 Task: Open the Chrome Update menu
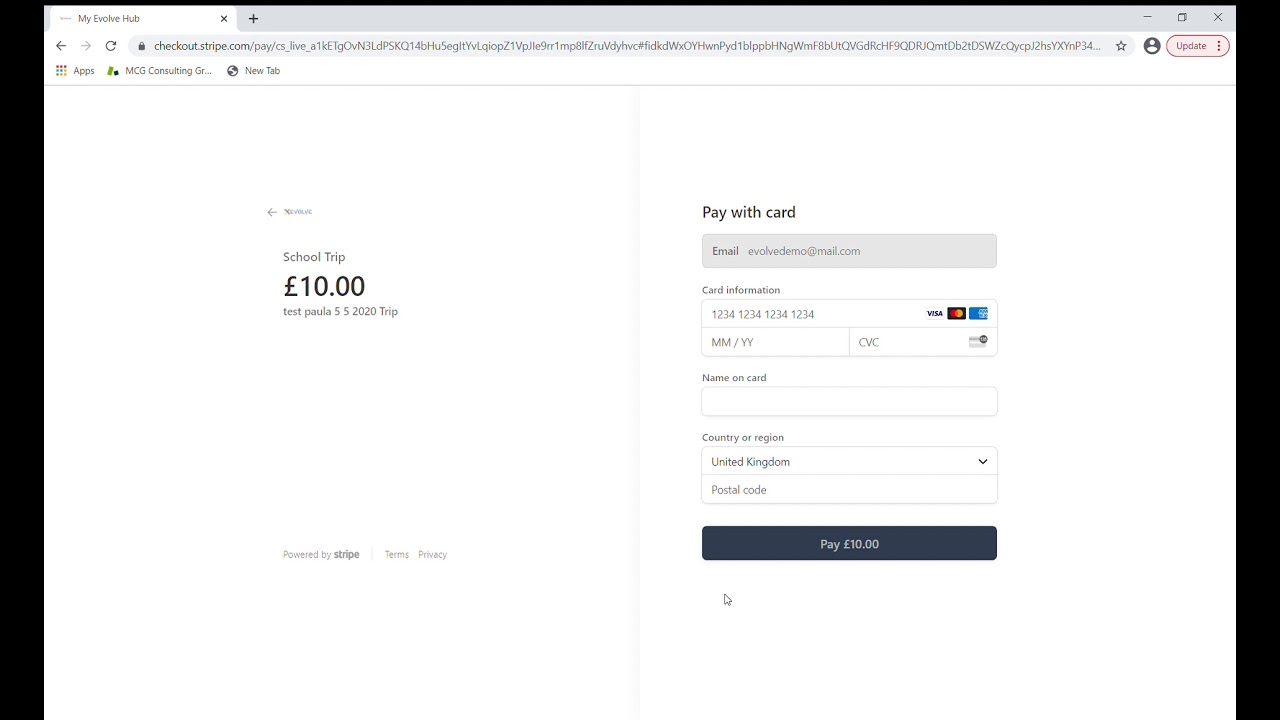pyautogui.click(x=1197, y=46)
